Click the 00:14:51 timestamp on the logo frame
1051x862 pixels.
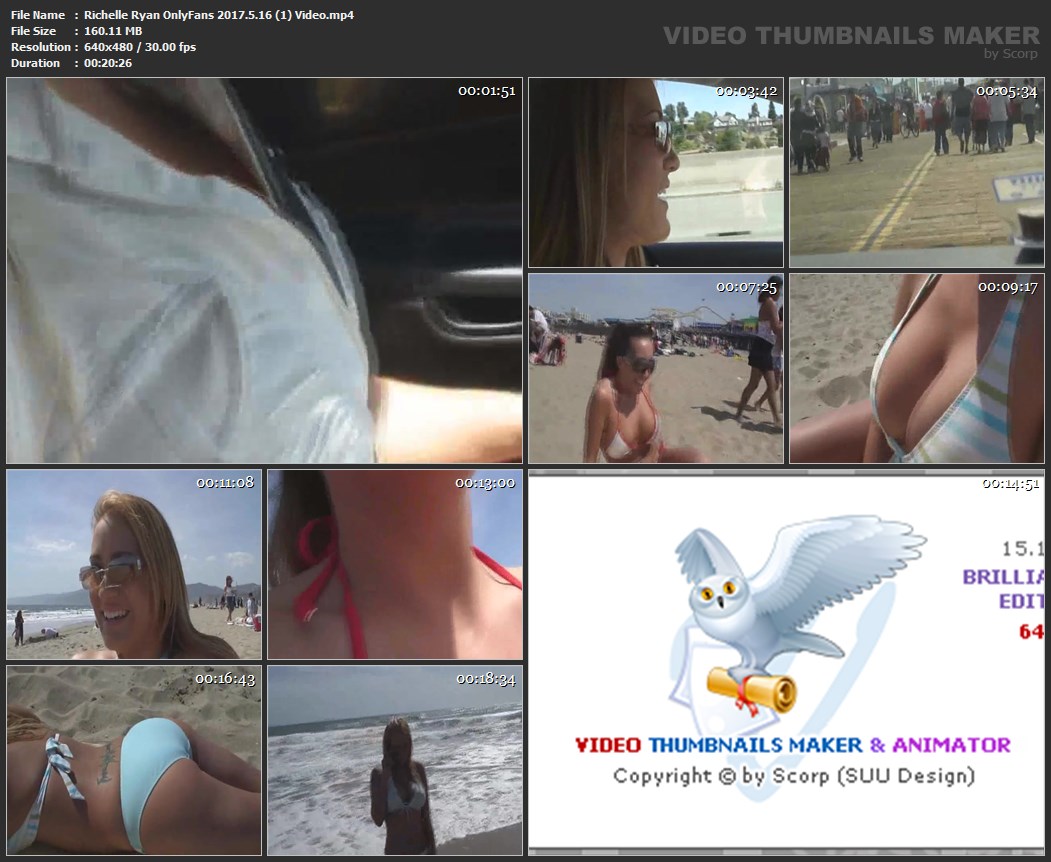(1010, 483)
